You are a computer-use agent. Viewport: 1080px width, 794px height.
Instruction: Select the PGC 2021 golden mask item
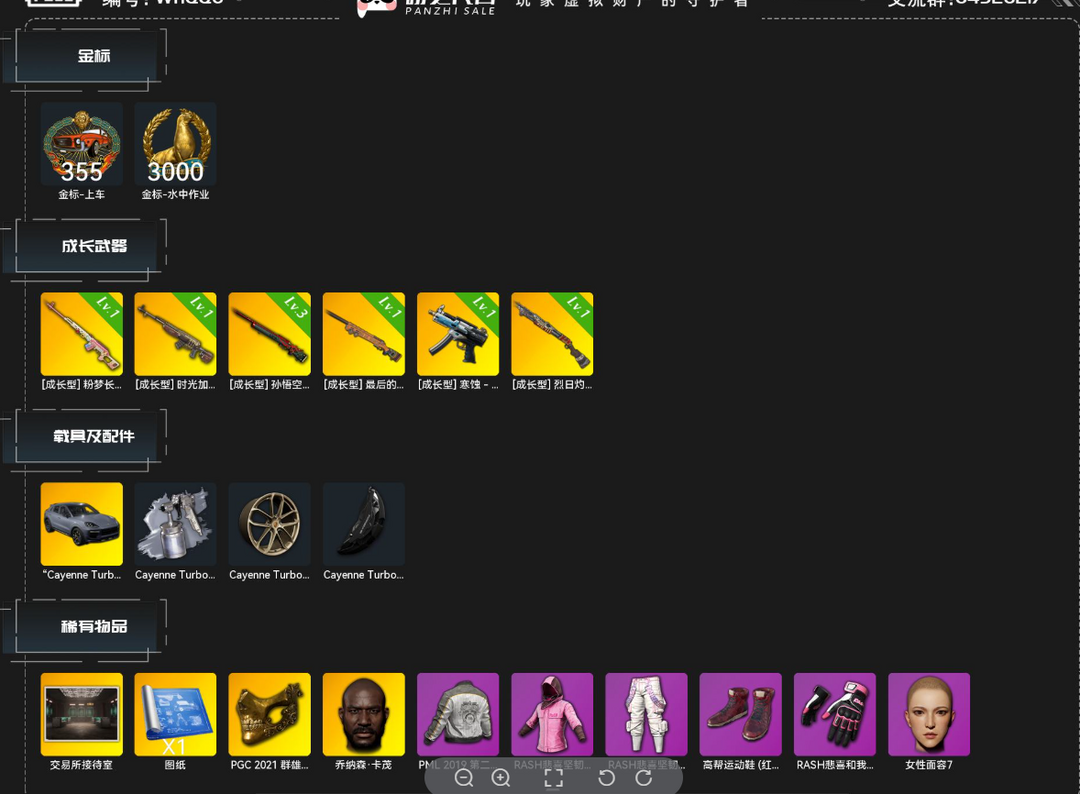[x=270, y=714]
